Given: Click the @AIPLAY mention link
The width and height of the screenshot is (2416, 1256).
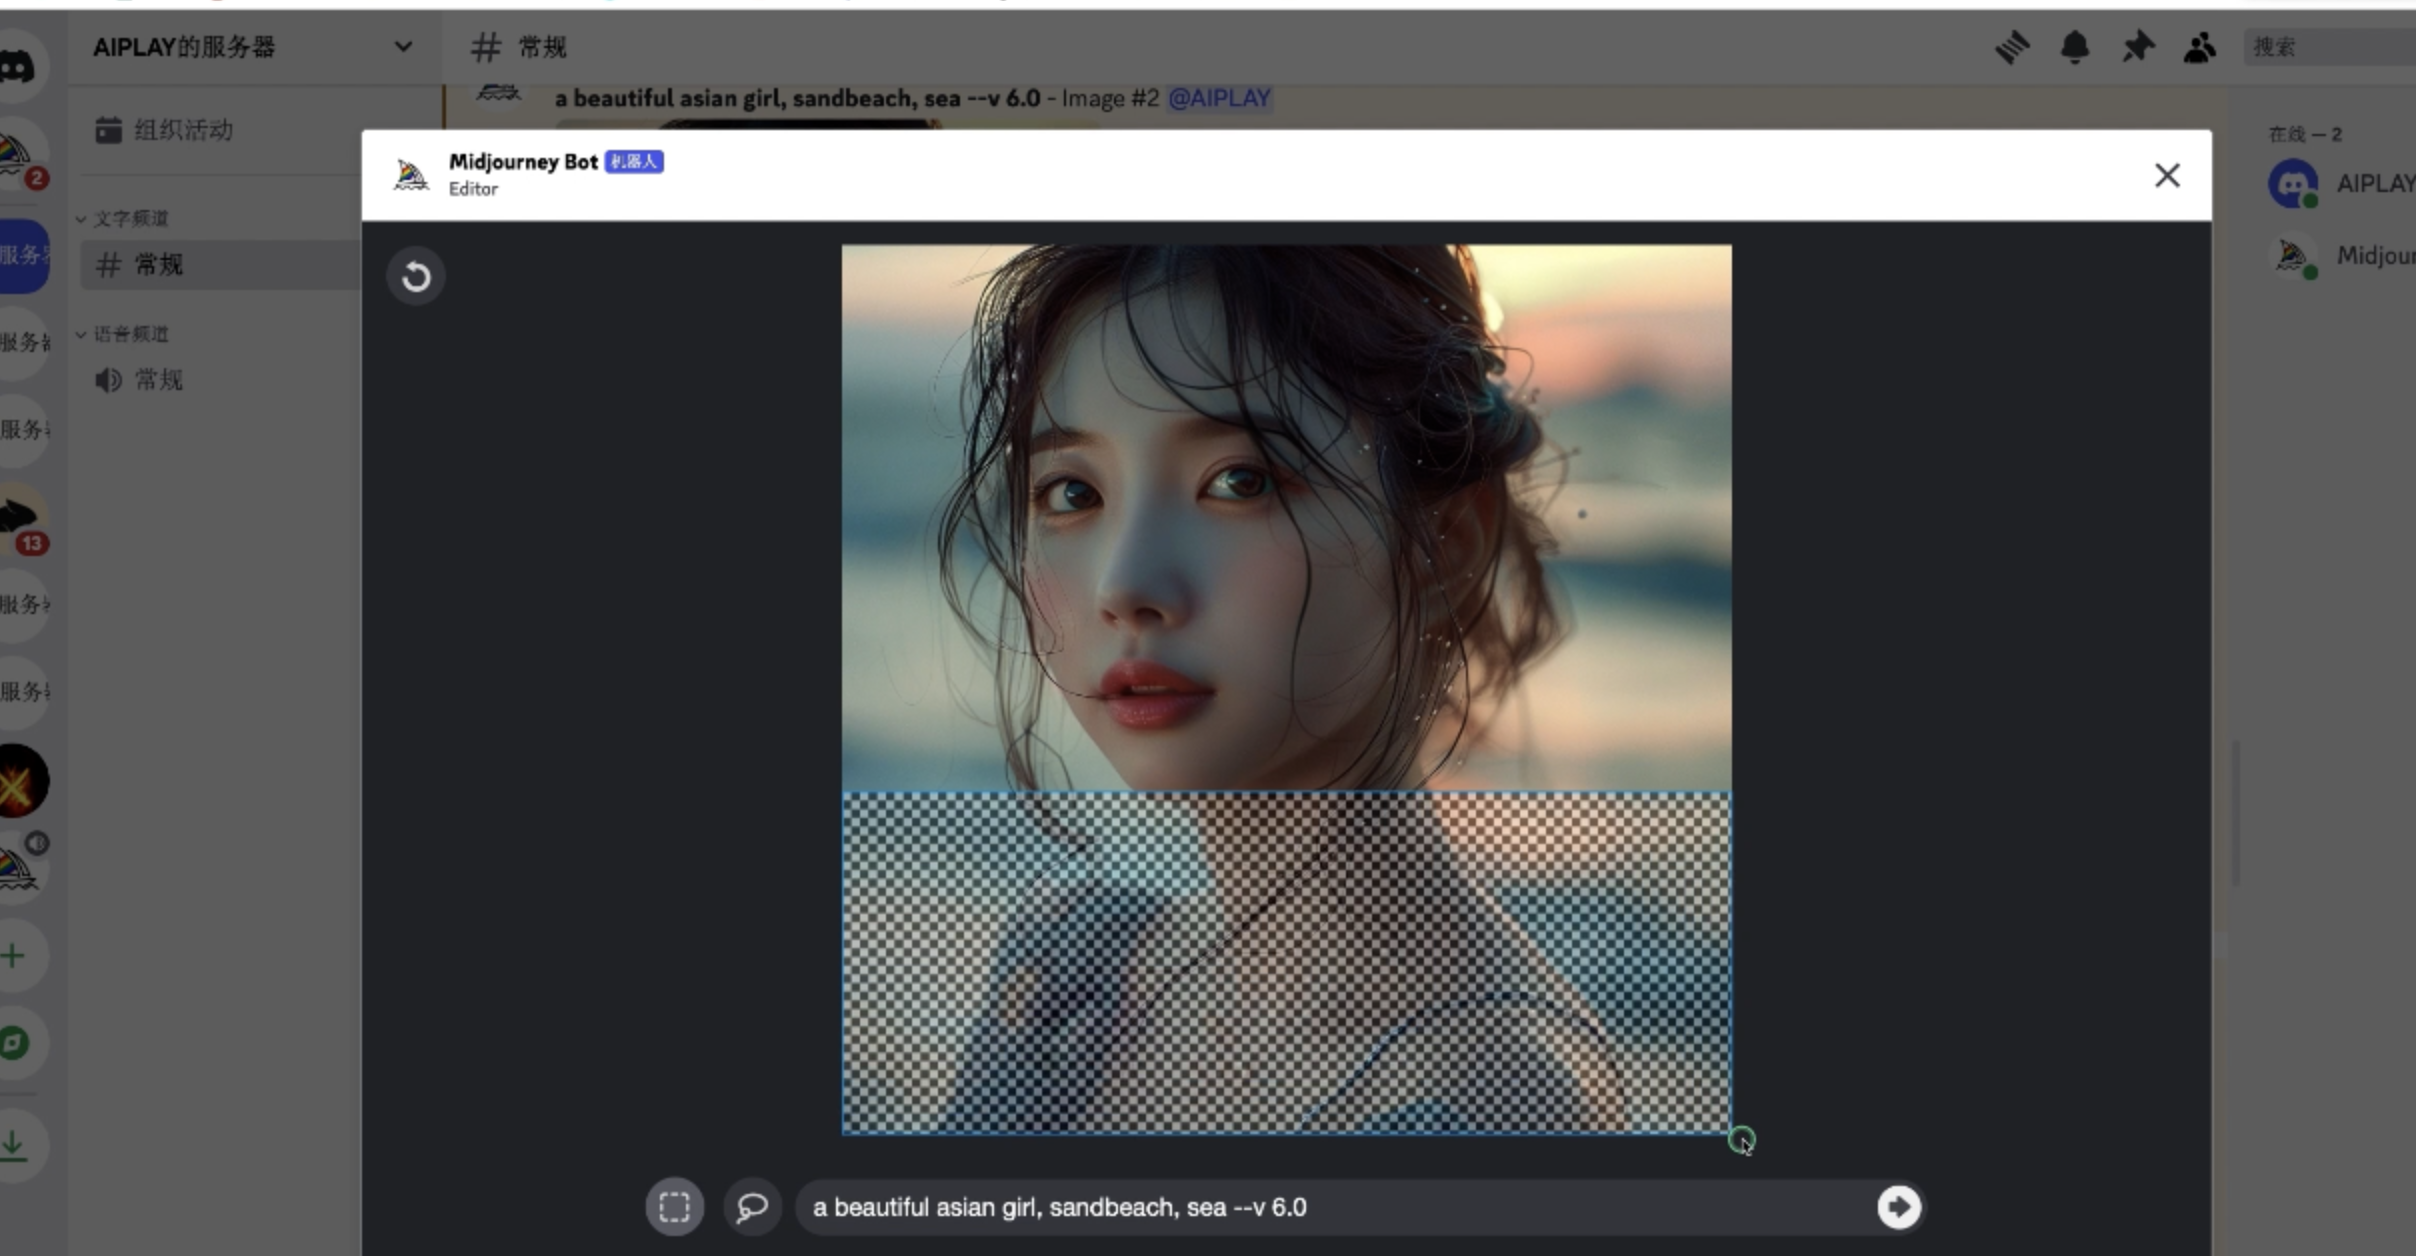Looking at the screenshot, I should 1219,98.
